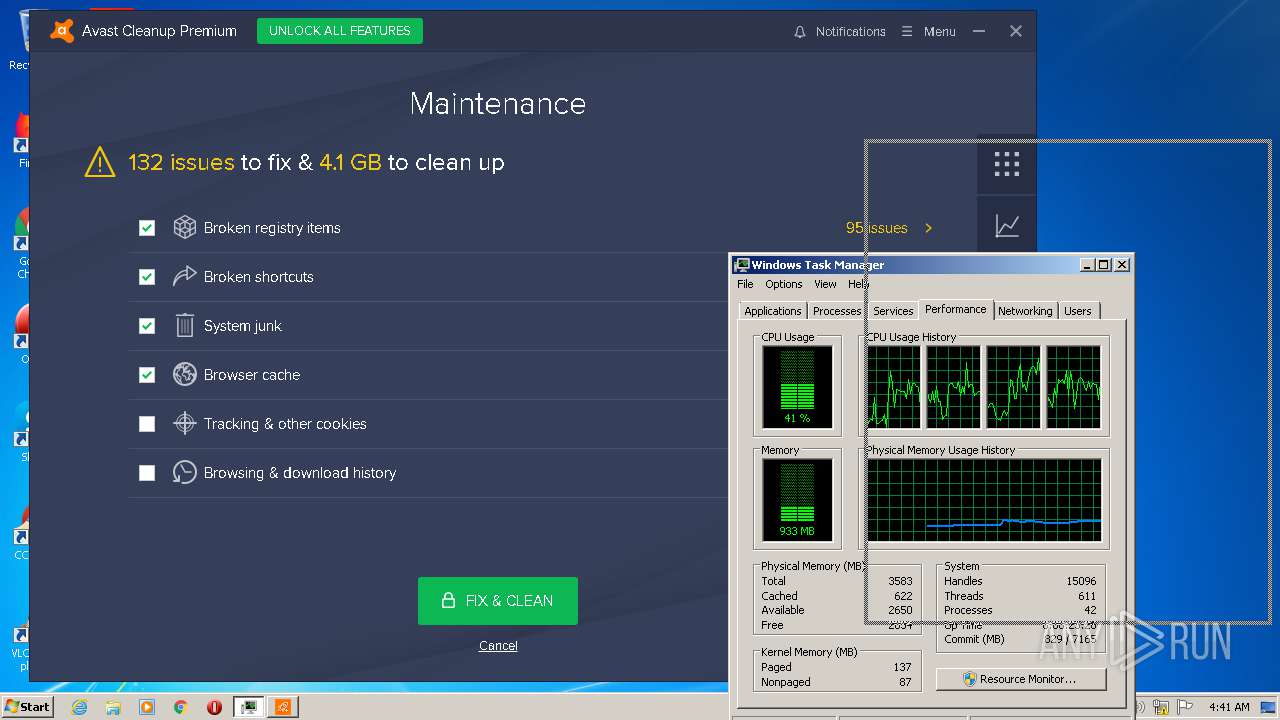Click the FIX & CLEAN button
The image size is (1280, 720).
point(498,601)
